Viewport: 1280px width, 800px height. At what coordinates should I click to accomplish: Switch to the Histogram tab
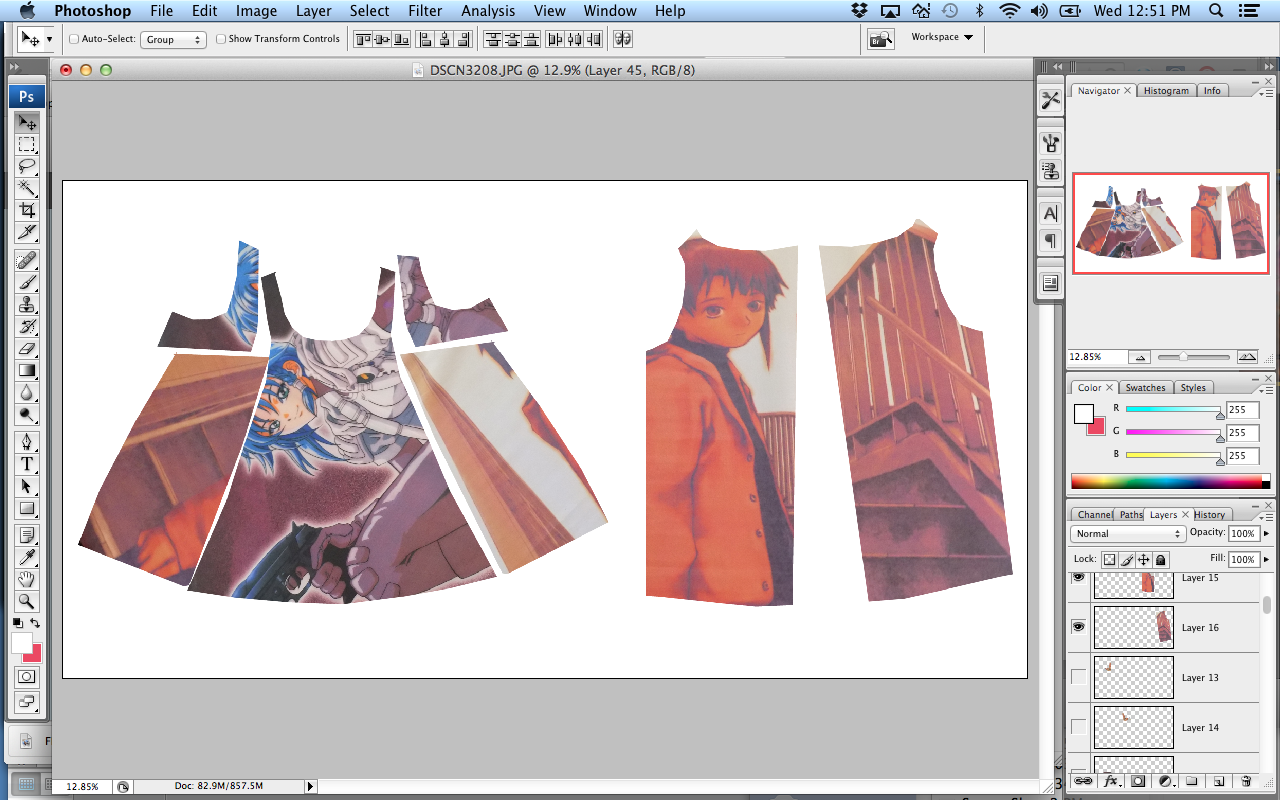(1166, 90)
